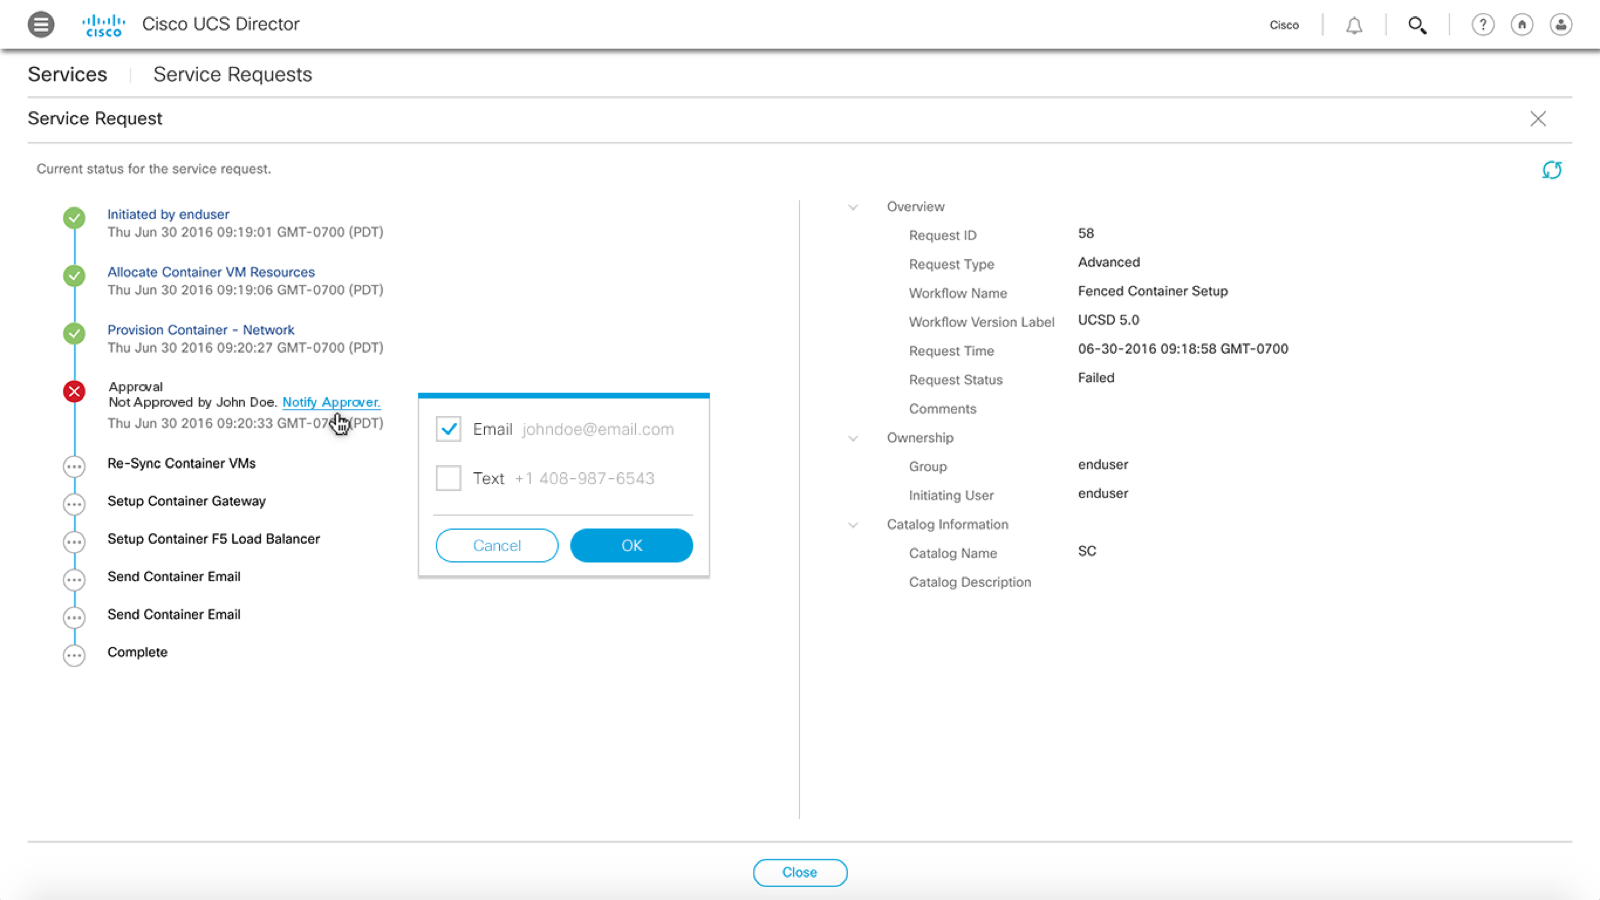Open the notifications bell

tap(1354, 25)
